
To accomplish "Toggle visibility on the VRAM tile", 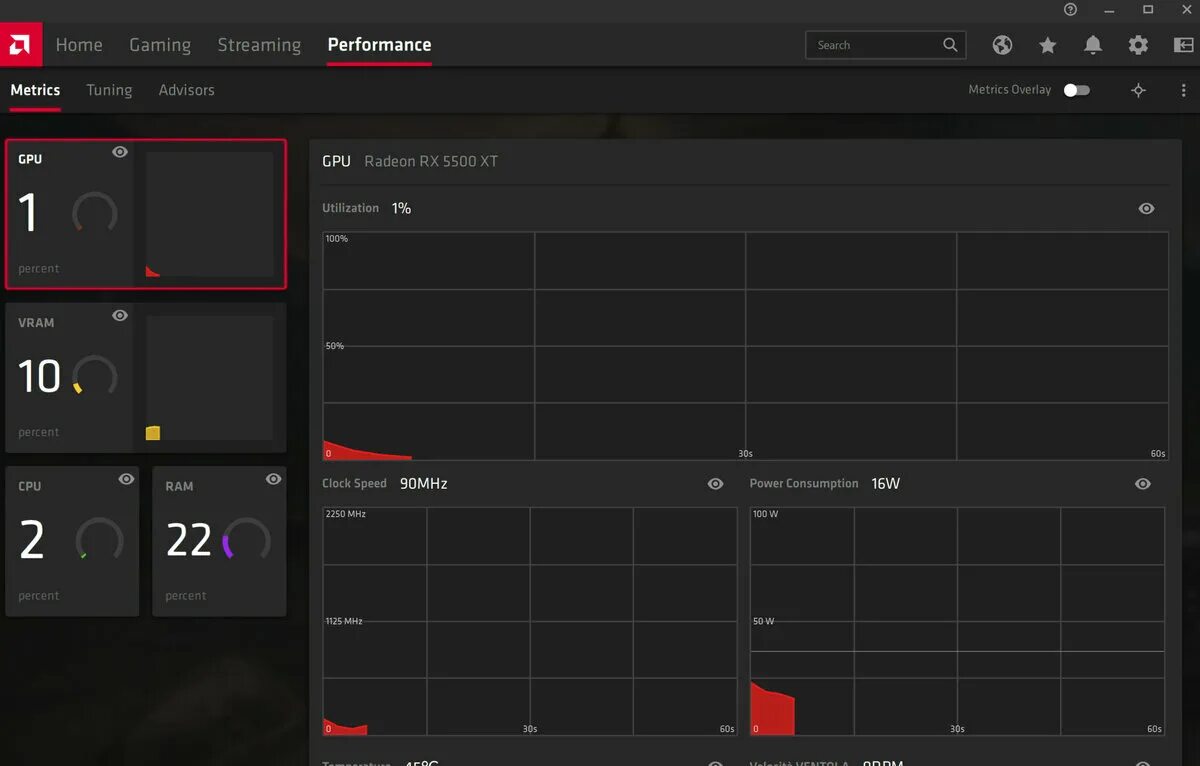I will [119, 315].
